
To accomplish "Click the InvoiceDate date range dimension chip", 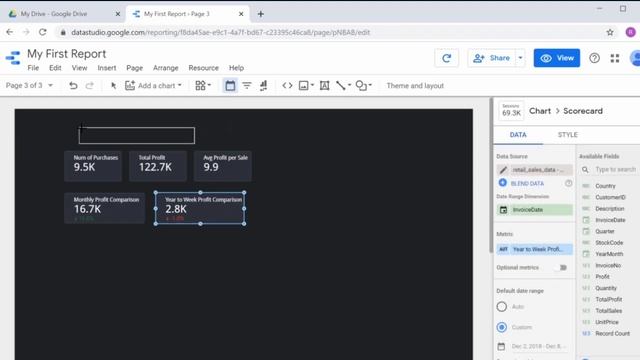I will 534,209.
